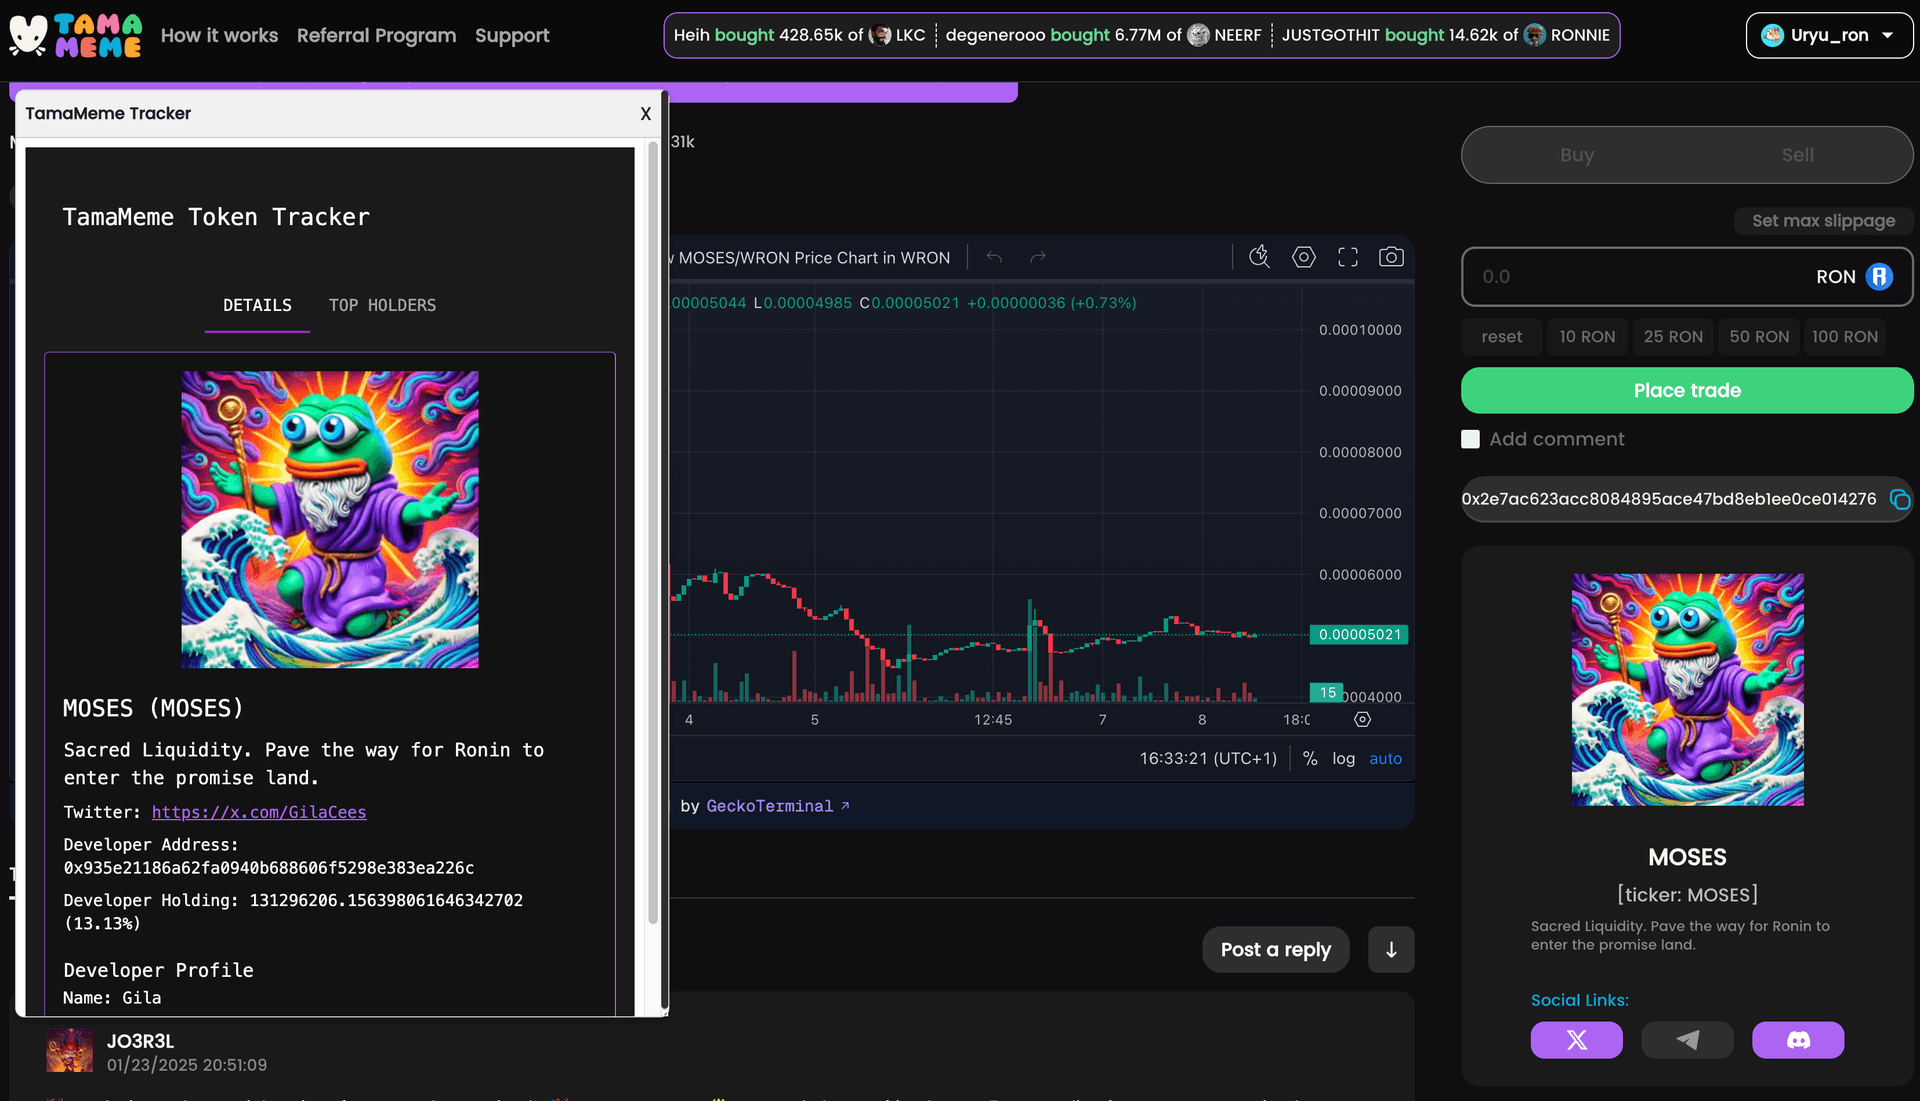Viewport: 1920px width, 1101px height.
Task: Open the x.com/GilaCees Twitter link
Action: 259,813
